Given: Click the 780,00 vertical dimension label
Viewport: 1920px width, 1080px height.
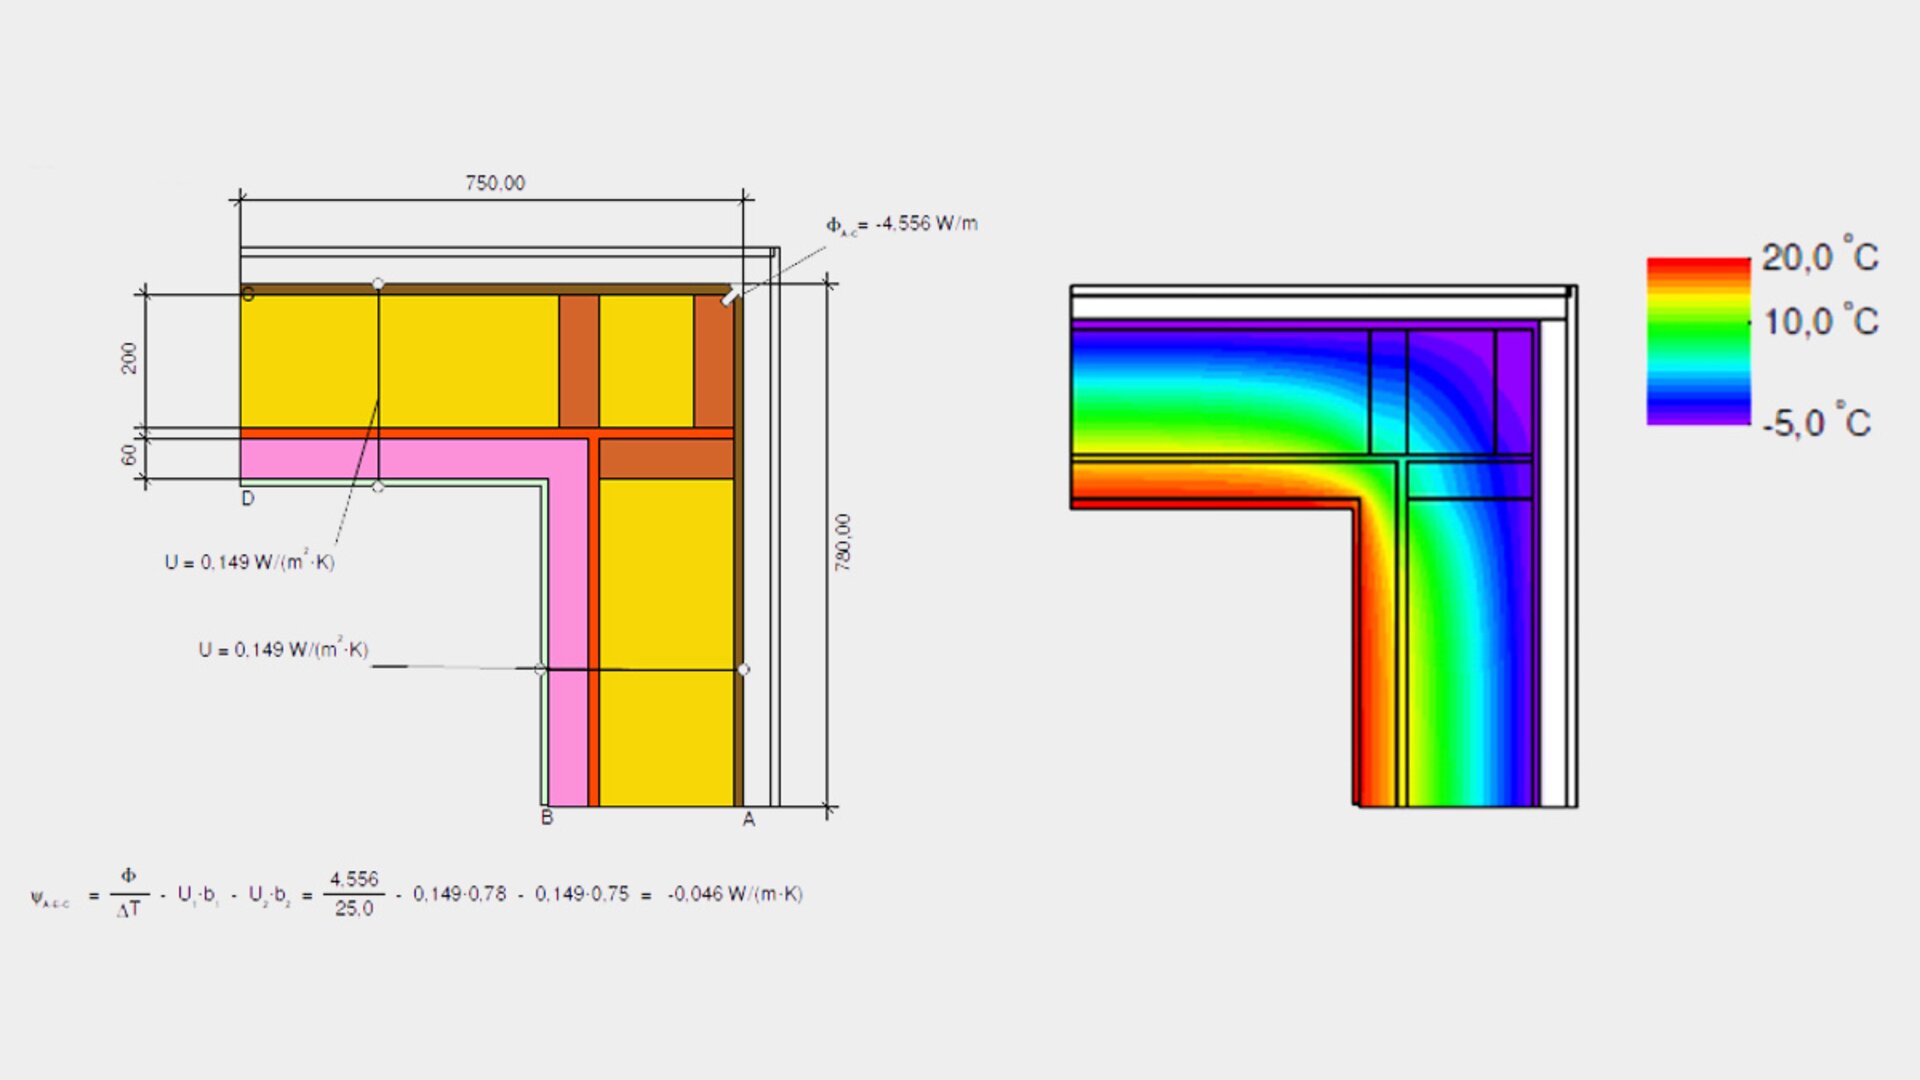Looking at the screenshot, I should pos(843,543).
